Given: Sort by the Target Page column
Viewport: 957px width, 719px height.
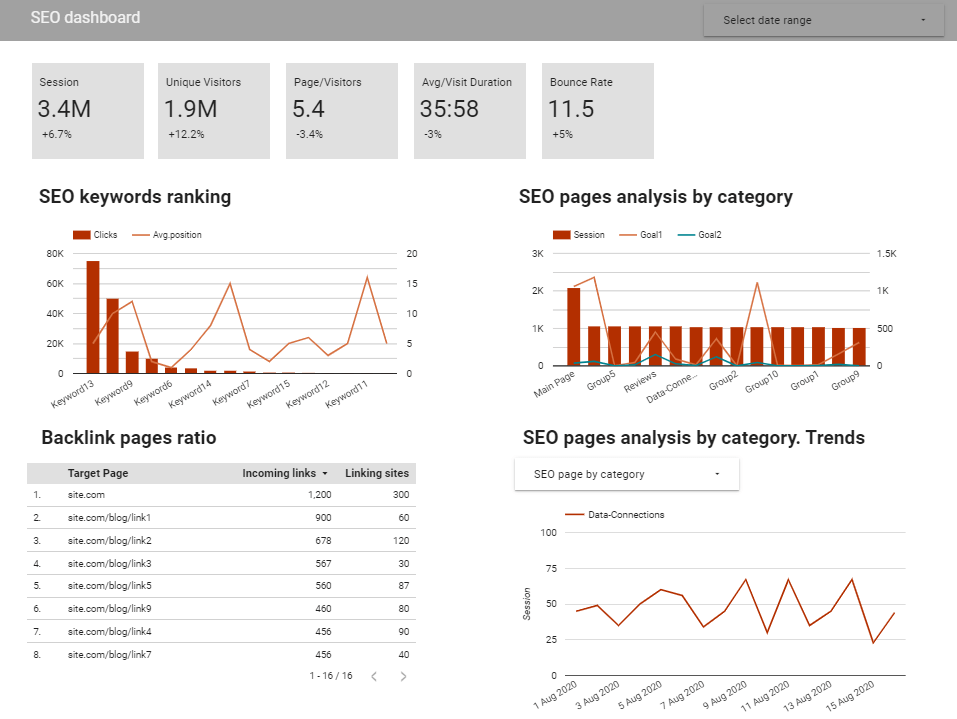Looking at the screenshot, I should [x=98, y=472].
